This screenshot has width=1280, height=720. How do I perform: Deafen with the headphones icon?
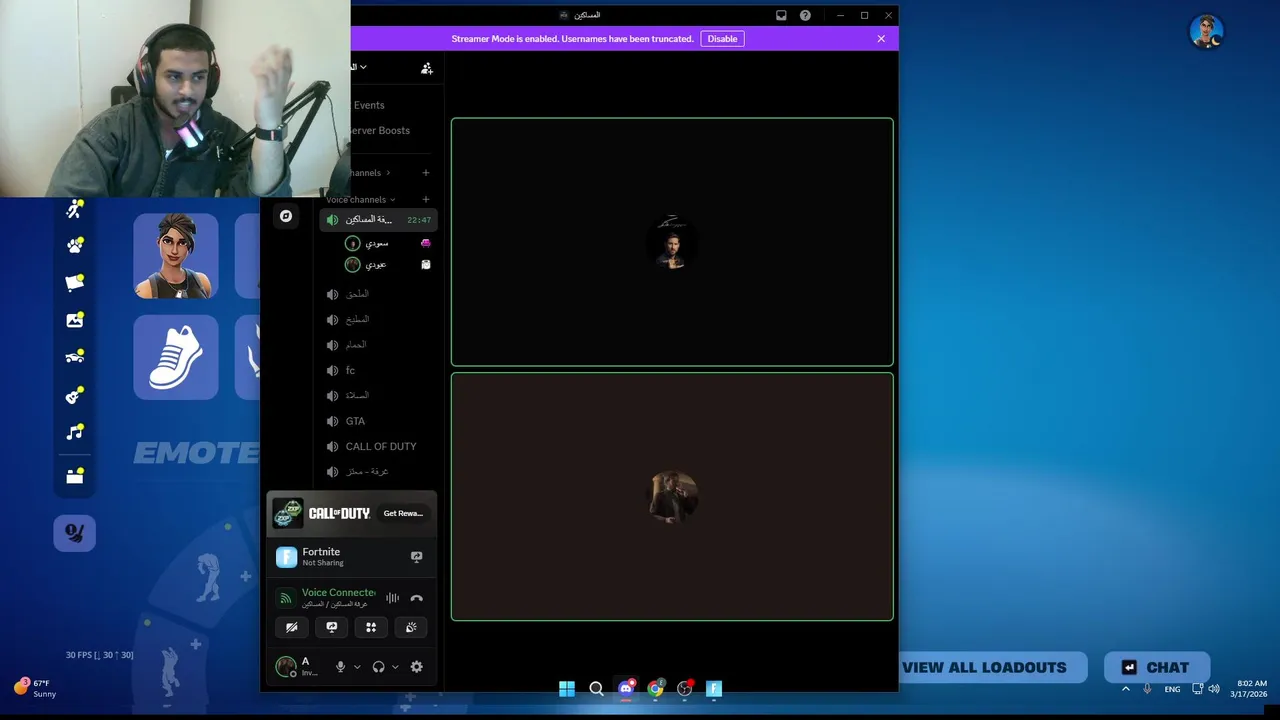click(379, 667)
